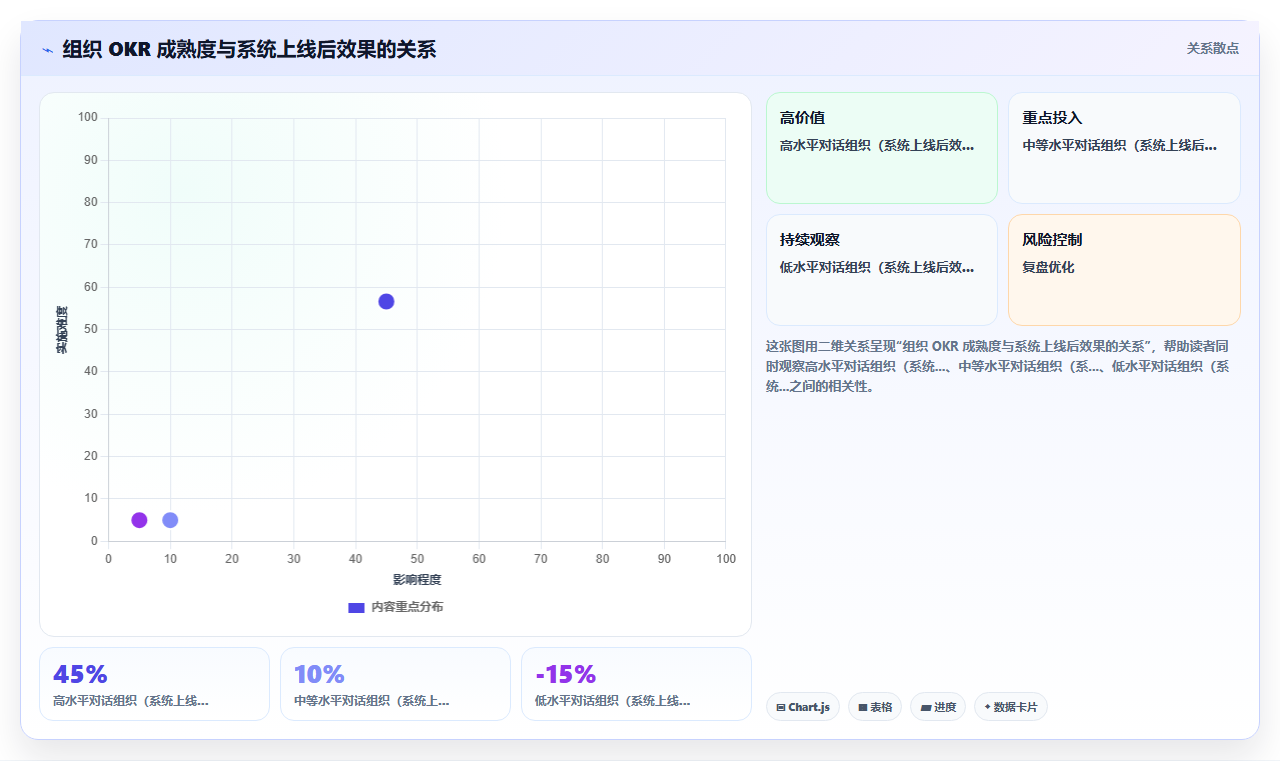1280x761 pixels.
Task: Click the 复盘优化 text
Action: coord(1048,267)
